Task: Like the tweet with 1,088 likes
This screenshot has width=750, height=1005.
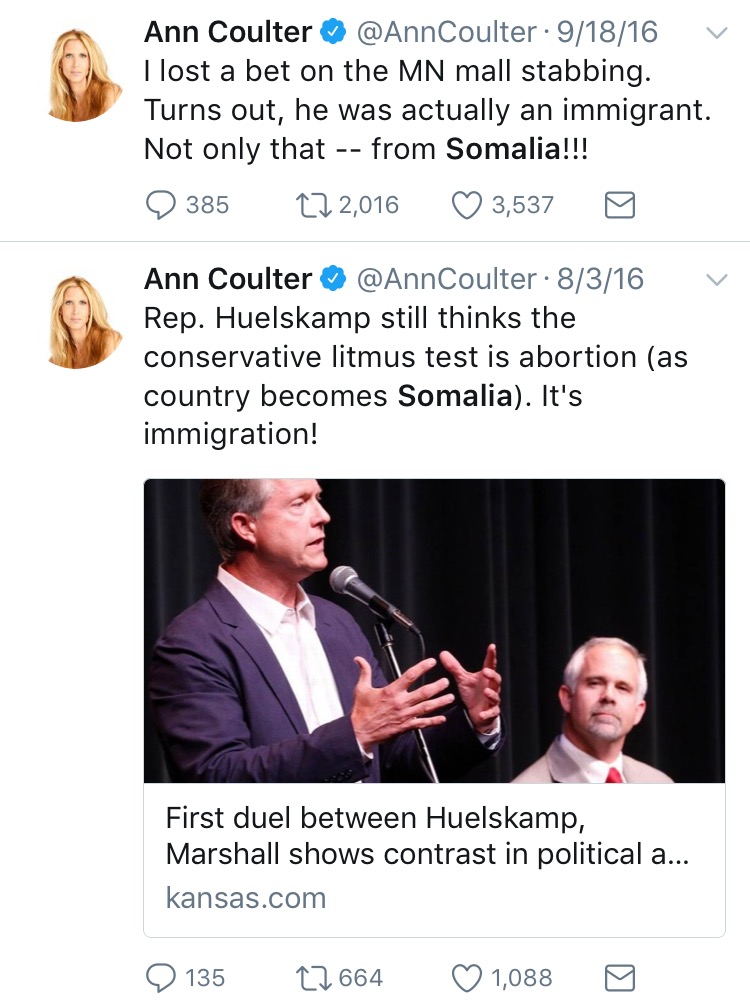Action: point(466,978)
